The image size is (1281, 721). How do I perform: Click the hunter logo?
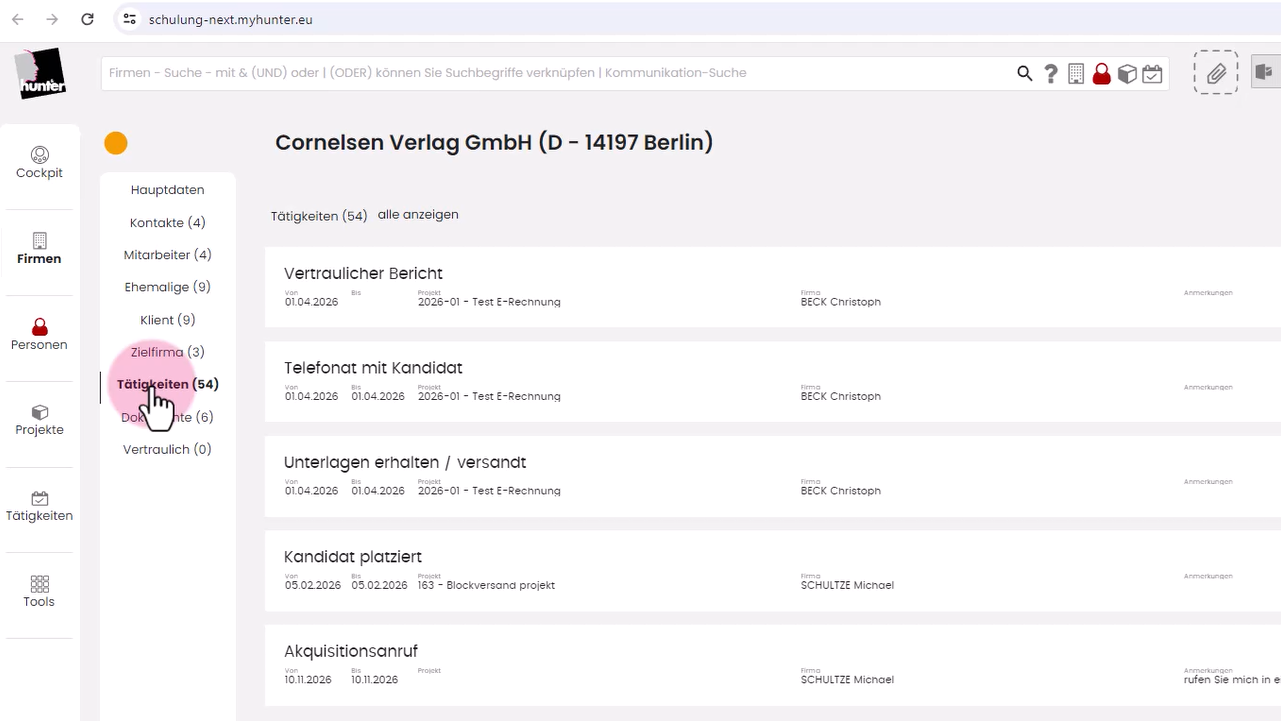coord(41,74)
